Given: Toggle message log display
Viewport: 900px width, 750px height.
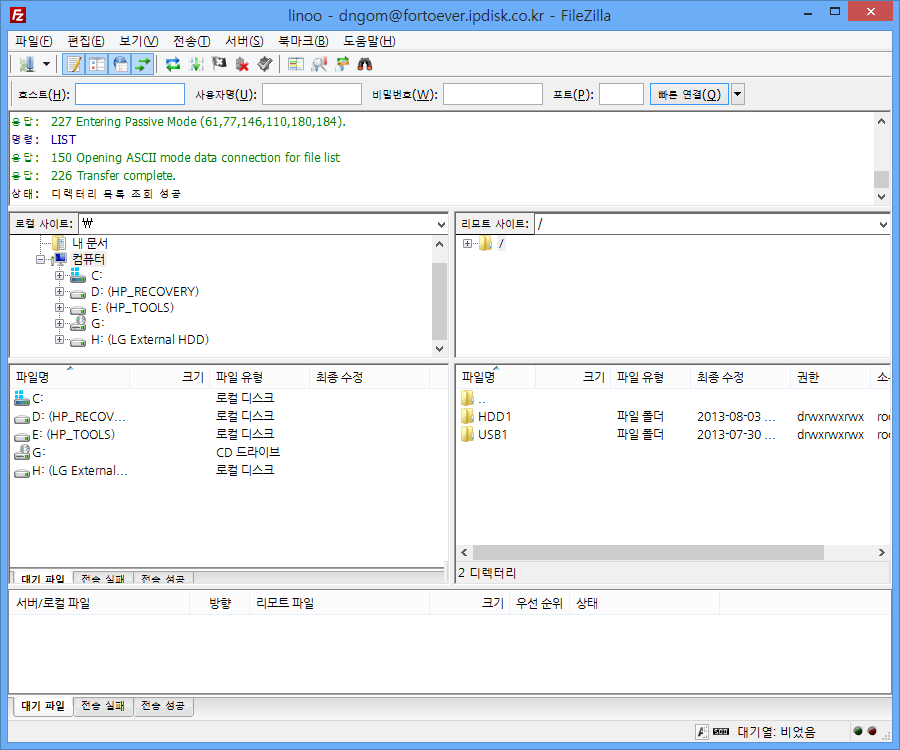Looking at the screenshot, I should click(x=73, y=64).
